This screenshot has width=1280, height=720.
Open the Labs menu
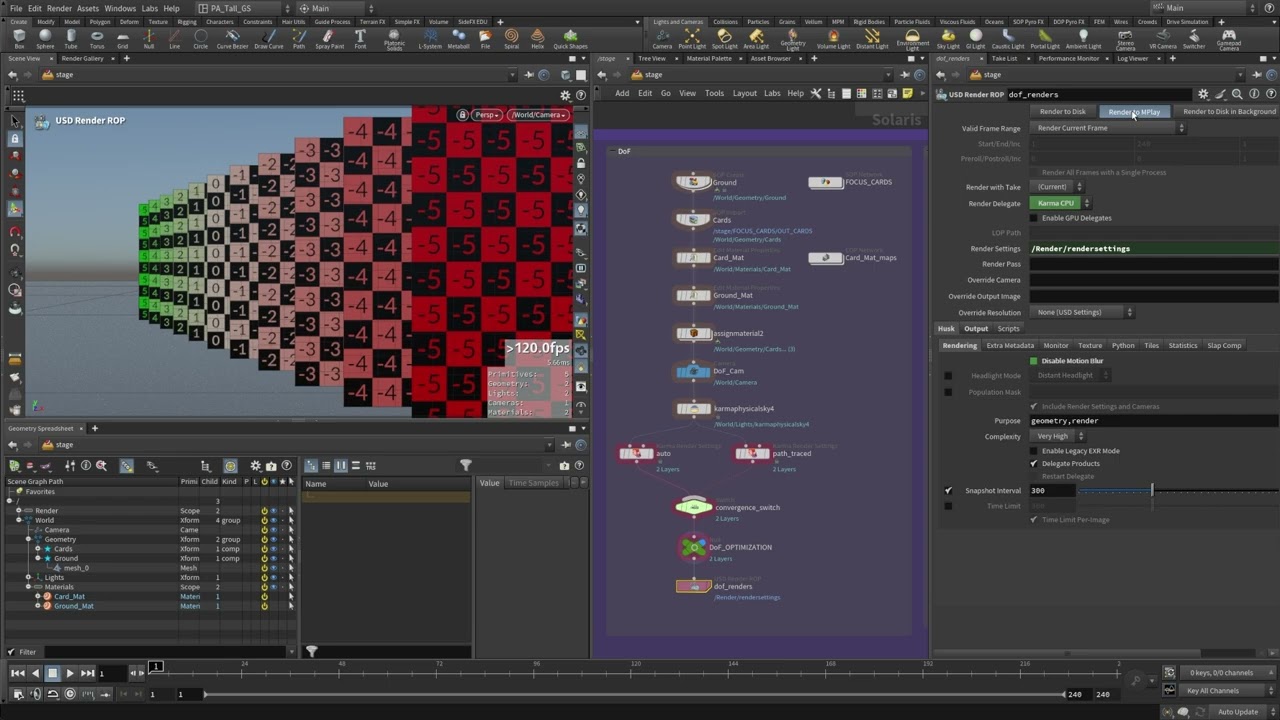click(x=149, y=8)
